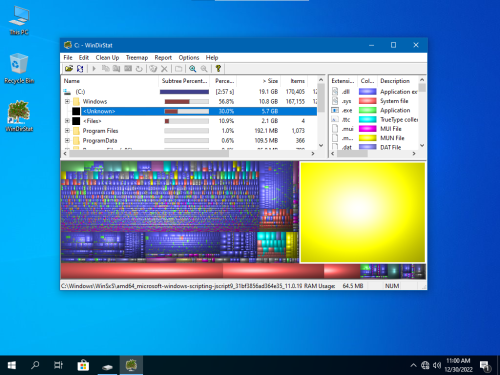Click the volume speaker tray icon
Viewport: 500px width, 375px height.
[x=437, y=365]
